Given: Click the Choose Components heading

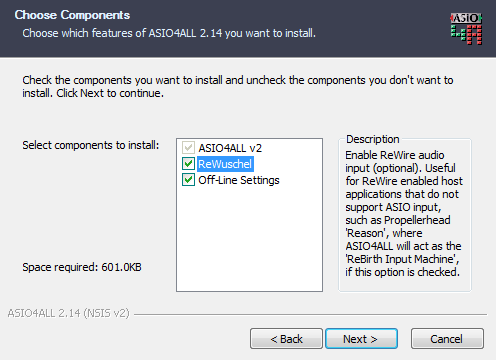Looking at the screenshot, I should click(x=72, y=15).
